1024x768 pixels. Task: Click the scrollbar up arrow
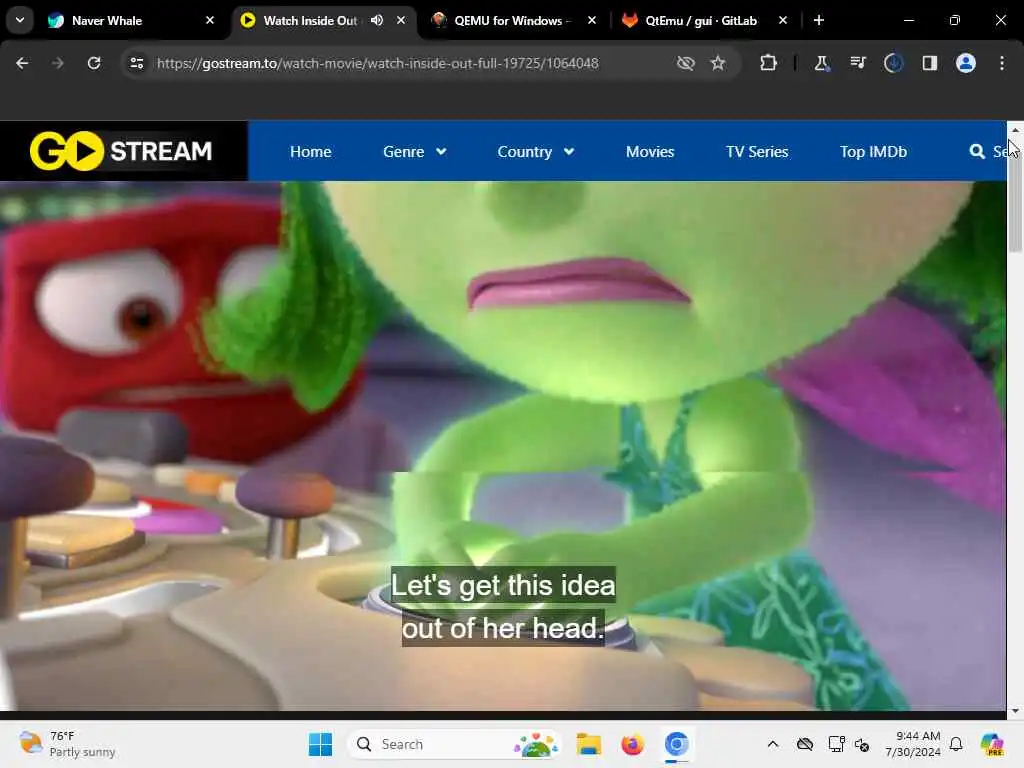[x=1015, y=130]
